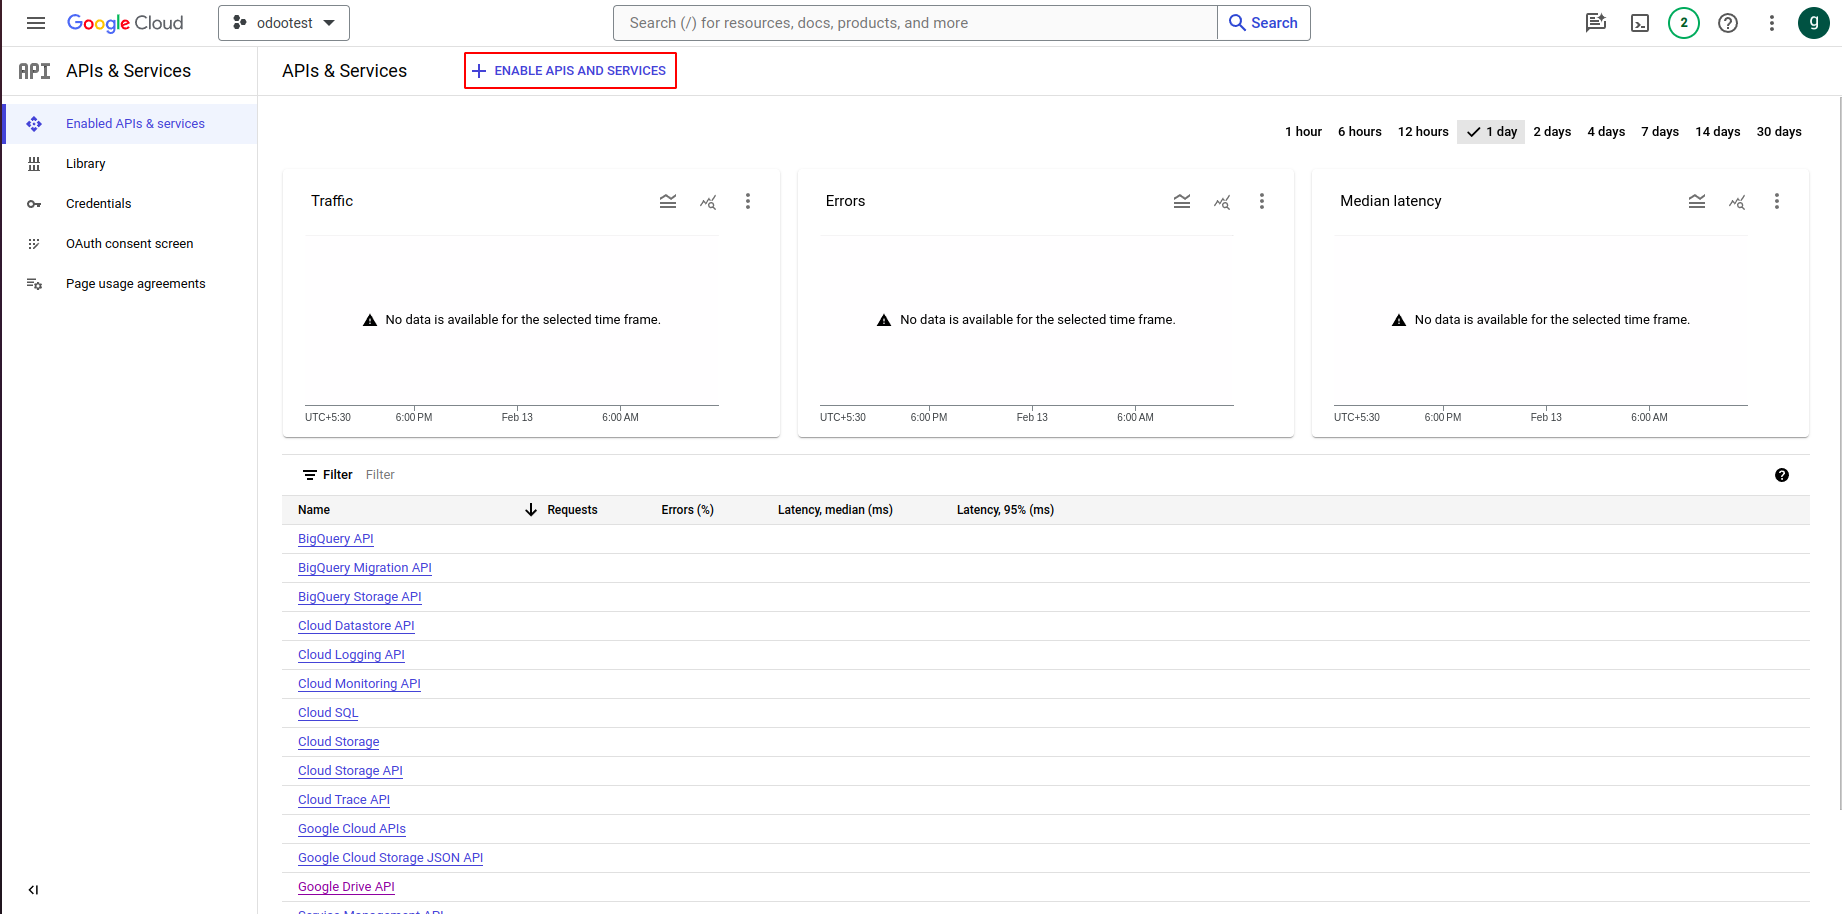Collapse the sidebar with the bottom arrow
The width and height of the screenshot is (1842, 914).
point(33,890)
